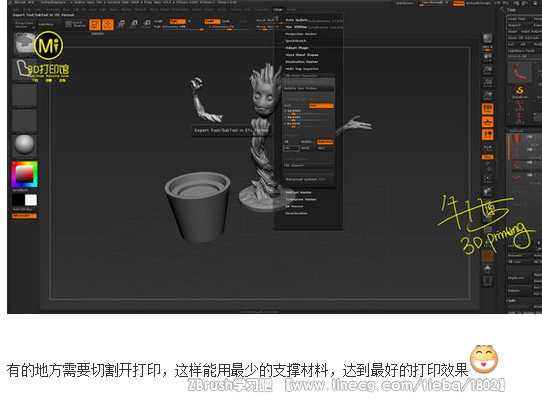This screenshot has height=402, width=542.
Task: Toggle the Zadd button
Action: (x=212, y=21)
